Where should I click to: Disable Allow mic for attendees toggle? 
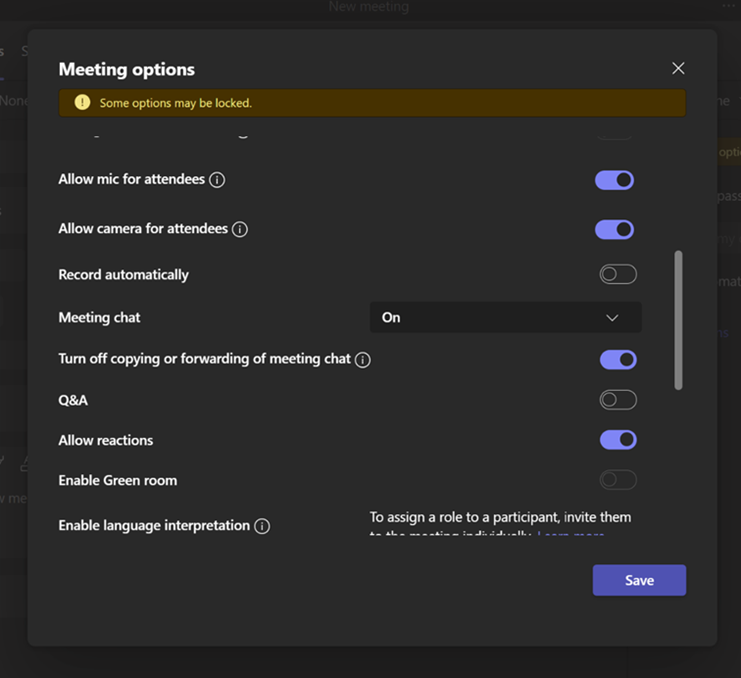[x=614, y=180]
